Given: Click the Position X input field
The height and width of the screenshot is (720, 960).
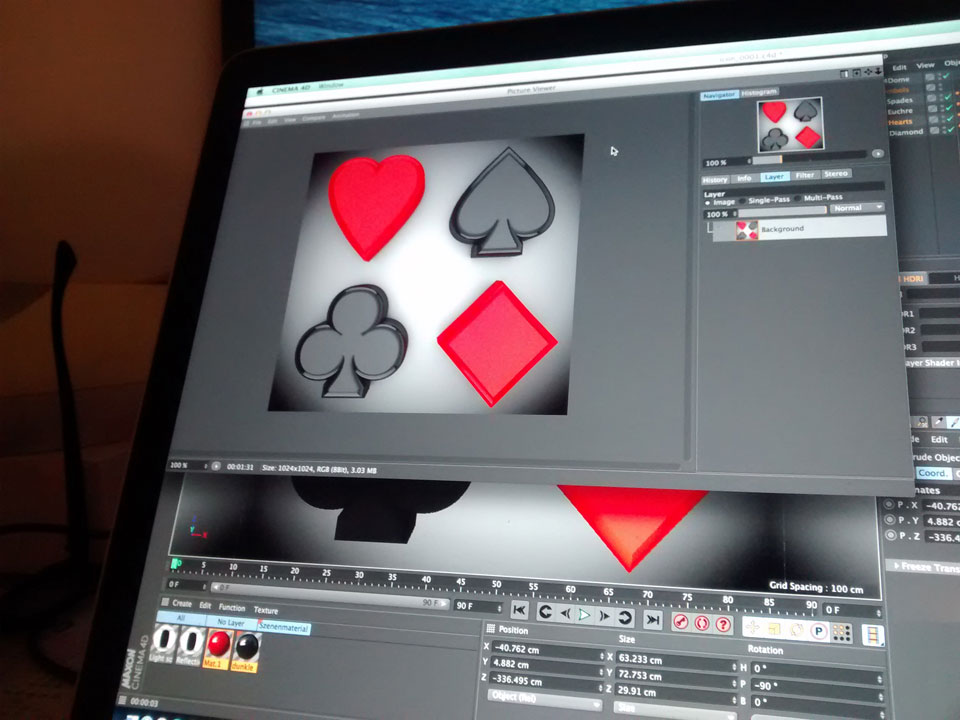Looking at the screenshot, I should (545, 650).
